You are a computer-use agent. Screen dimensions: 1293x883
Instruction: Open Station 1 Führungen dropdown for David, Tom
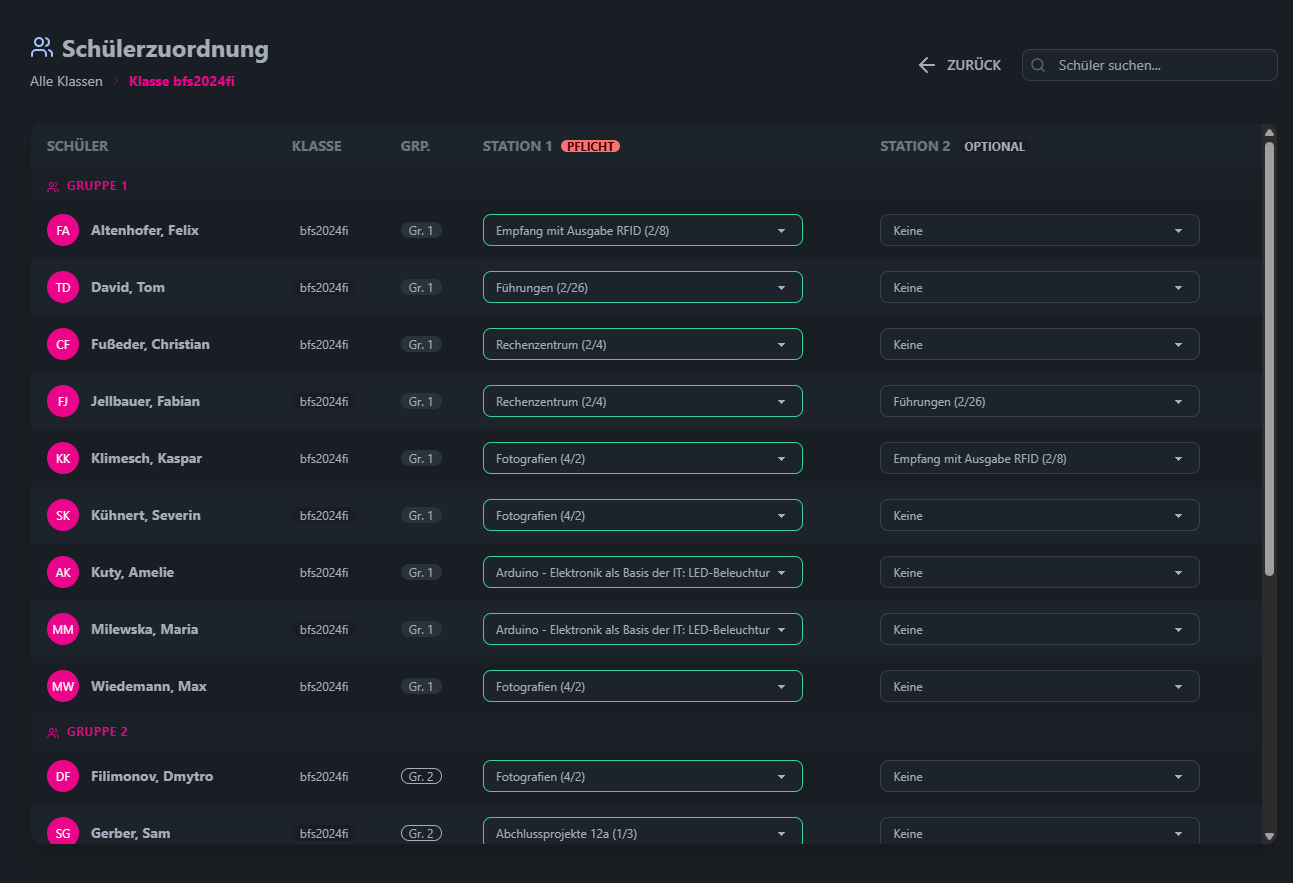pos(642,288)
